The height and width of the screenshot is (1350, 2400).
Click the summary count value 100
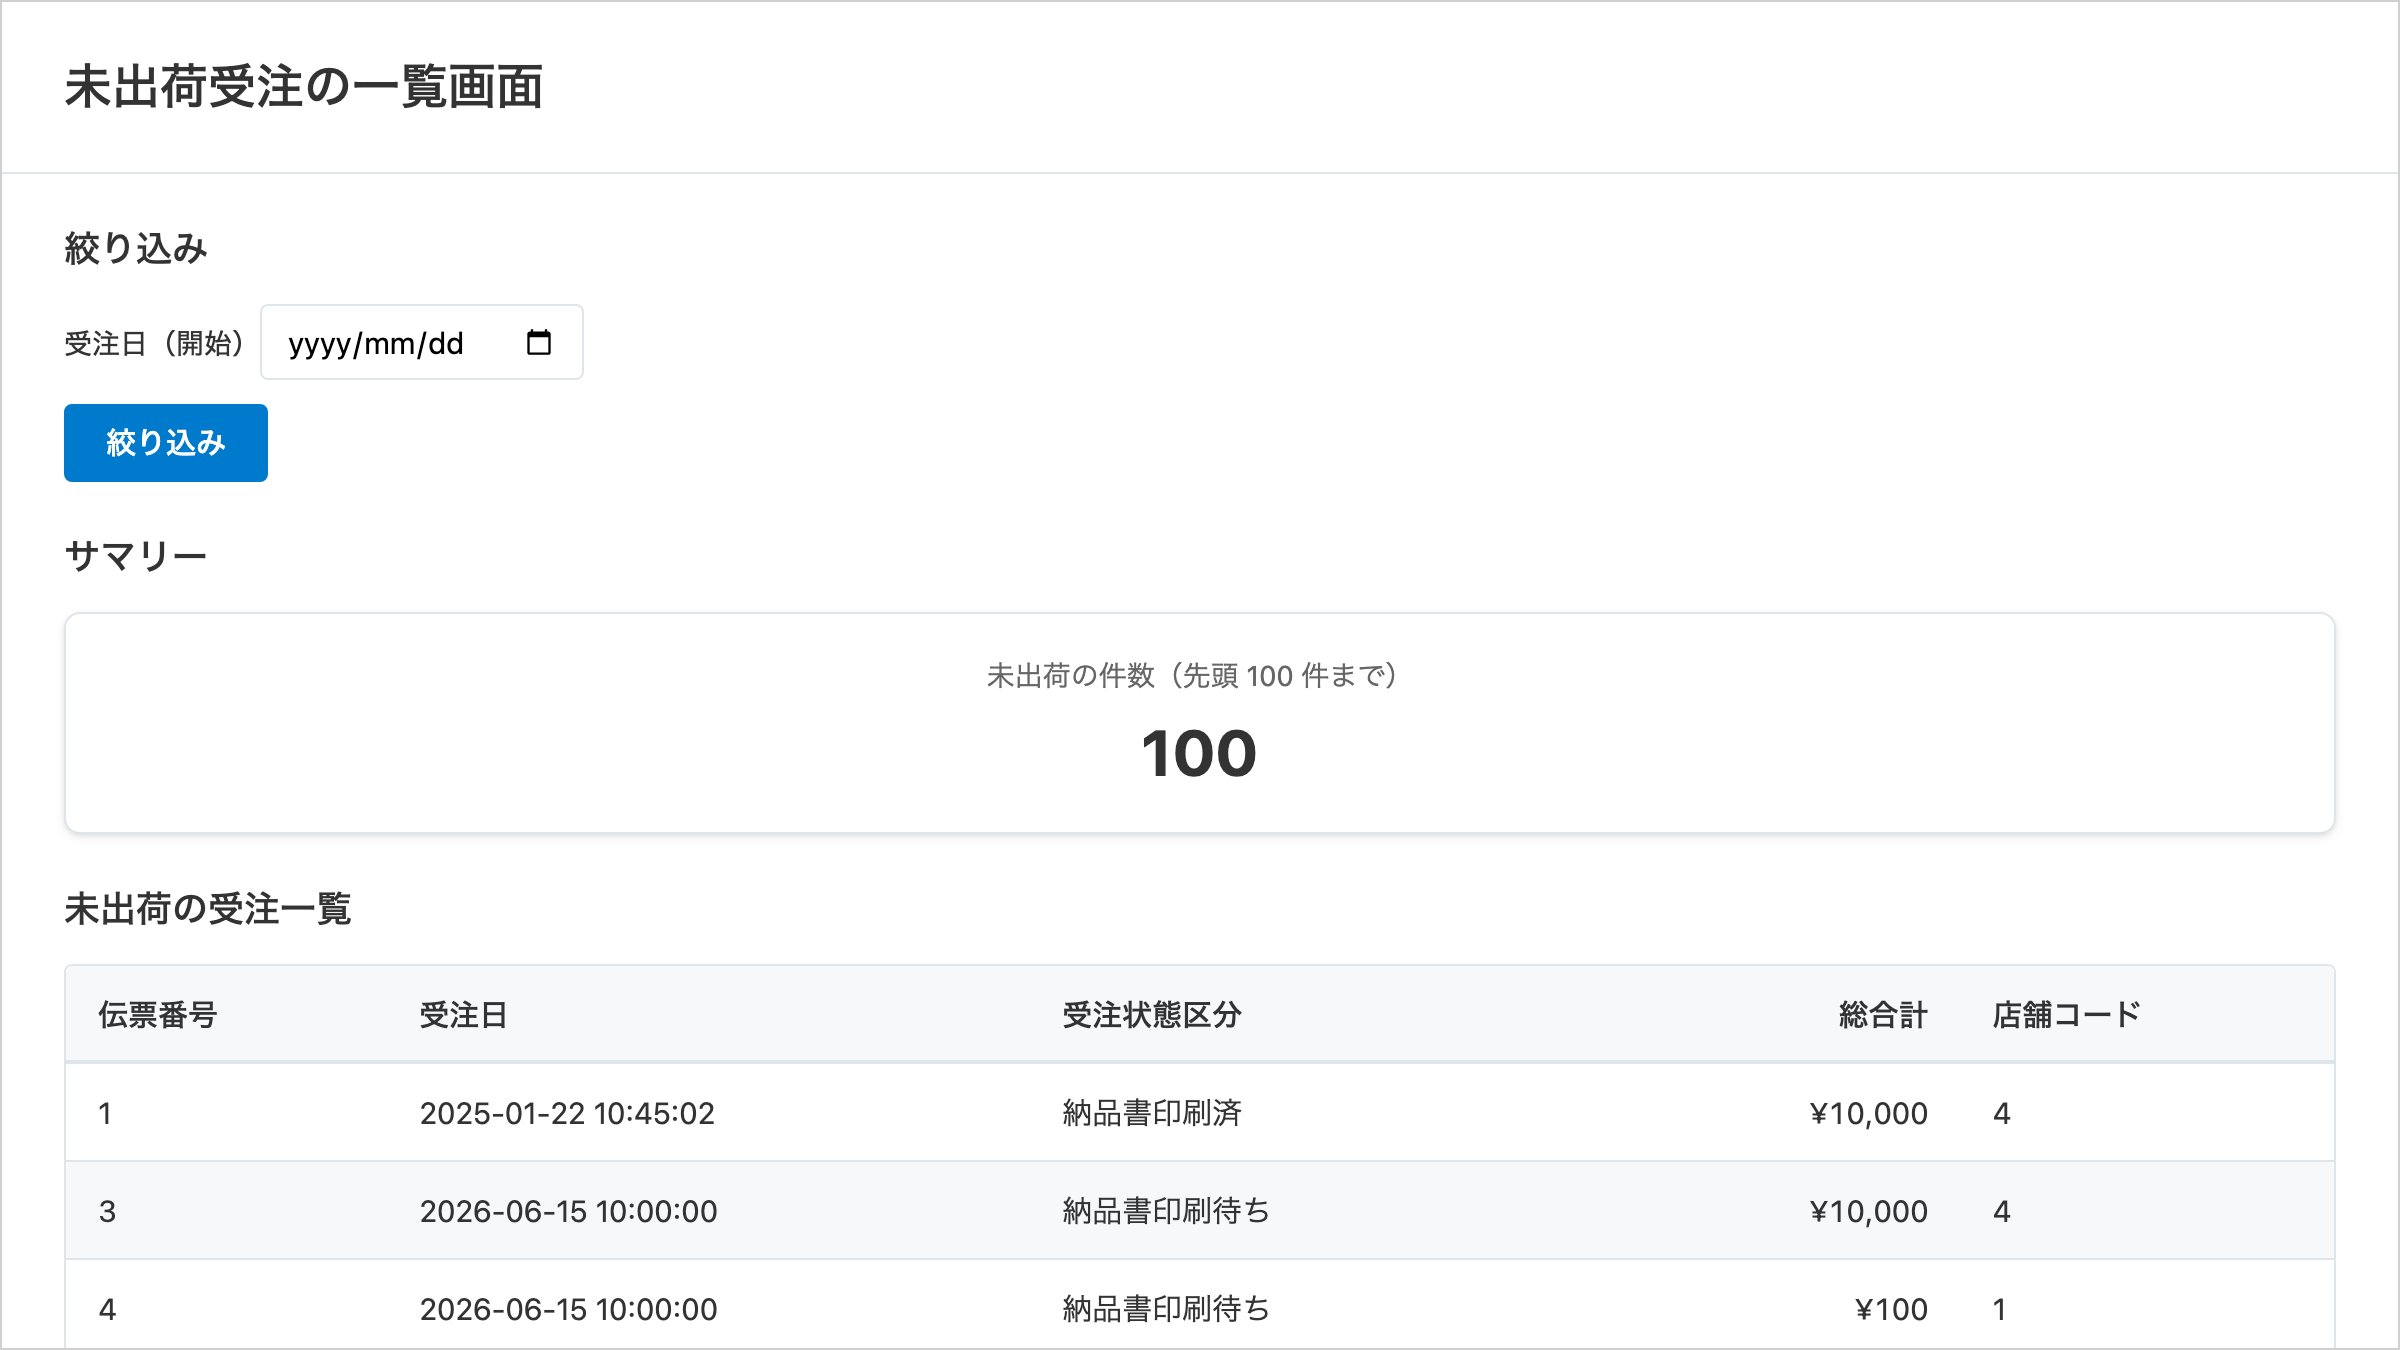pos(1199,753)
